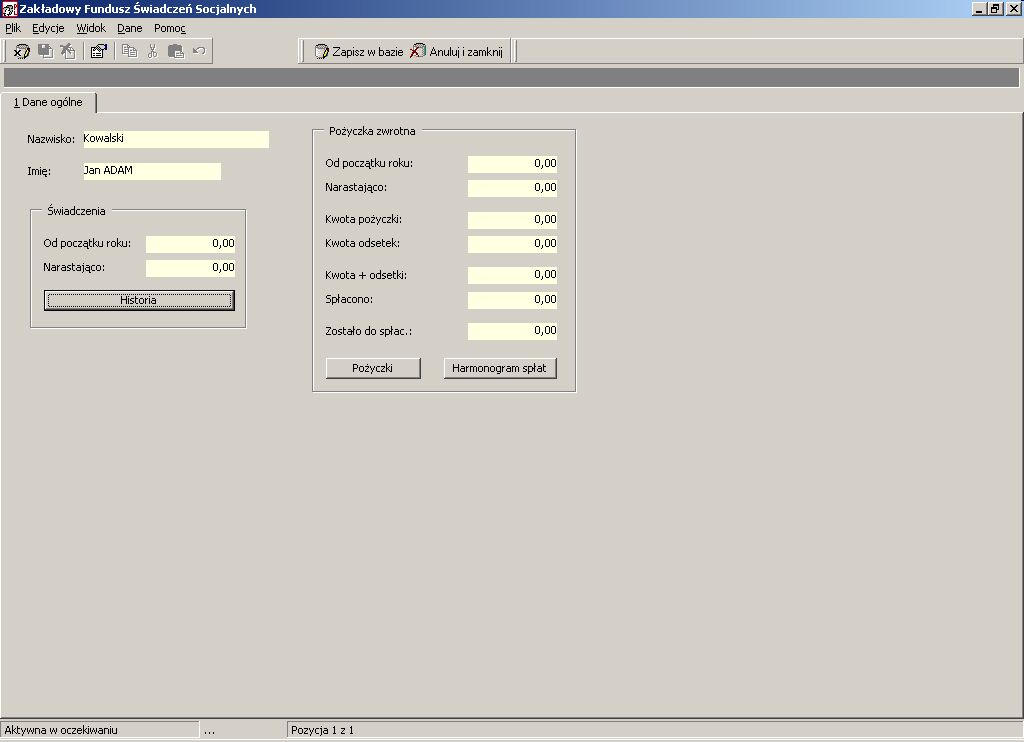Open the Widok menu
The image size is (1024, 742).
pyautogui.click(x=91, y=28)
